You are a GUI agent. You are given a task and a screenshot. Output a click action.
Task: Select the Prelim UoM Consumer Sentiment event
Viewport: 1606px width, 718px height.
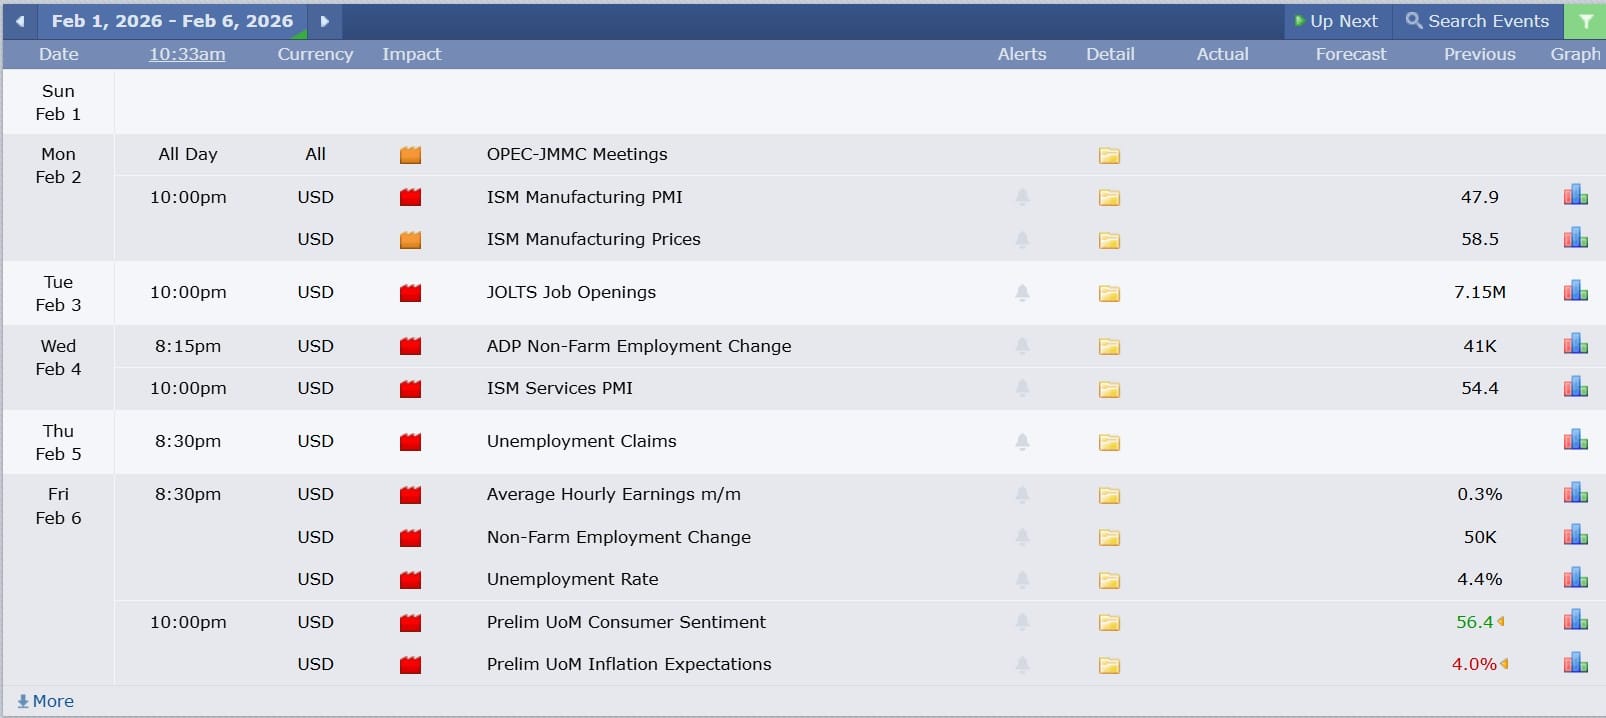pos(626,622)
